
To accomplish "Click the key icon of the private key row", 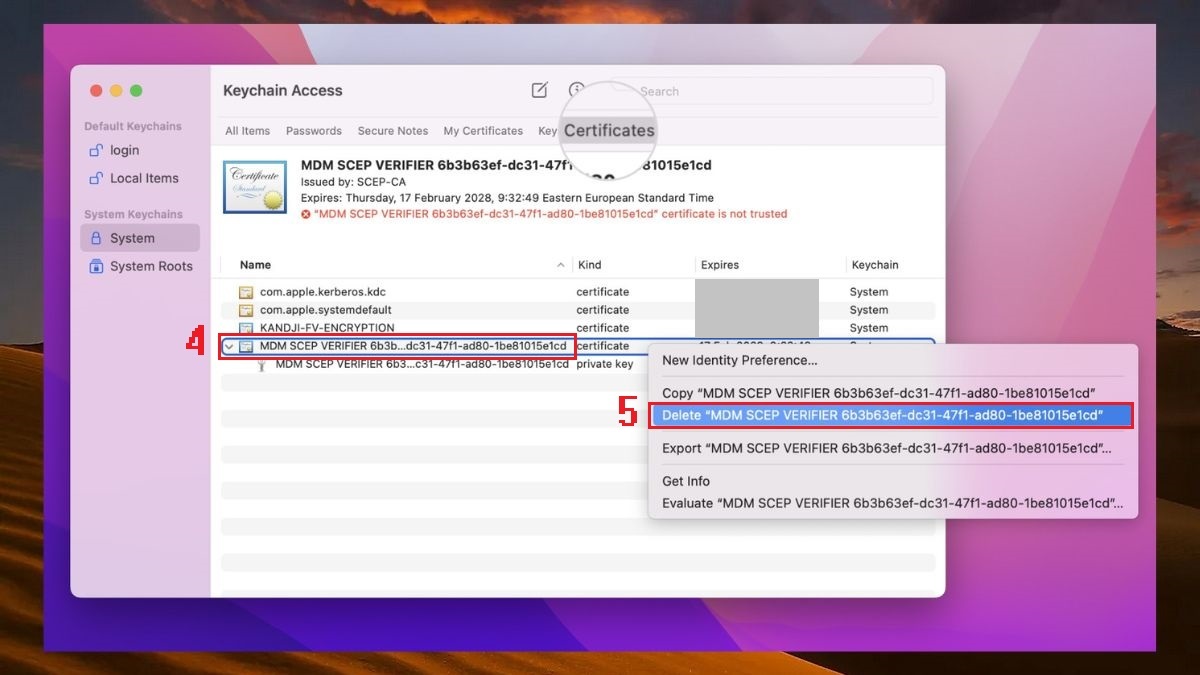I will pyautogui.click(x=262, y=365).
